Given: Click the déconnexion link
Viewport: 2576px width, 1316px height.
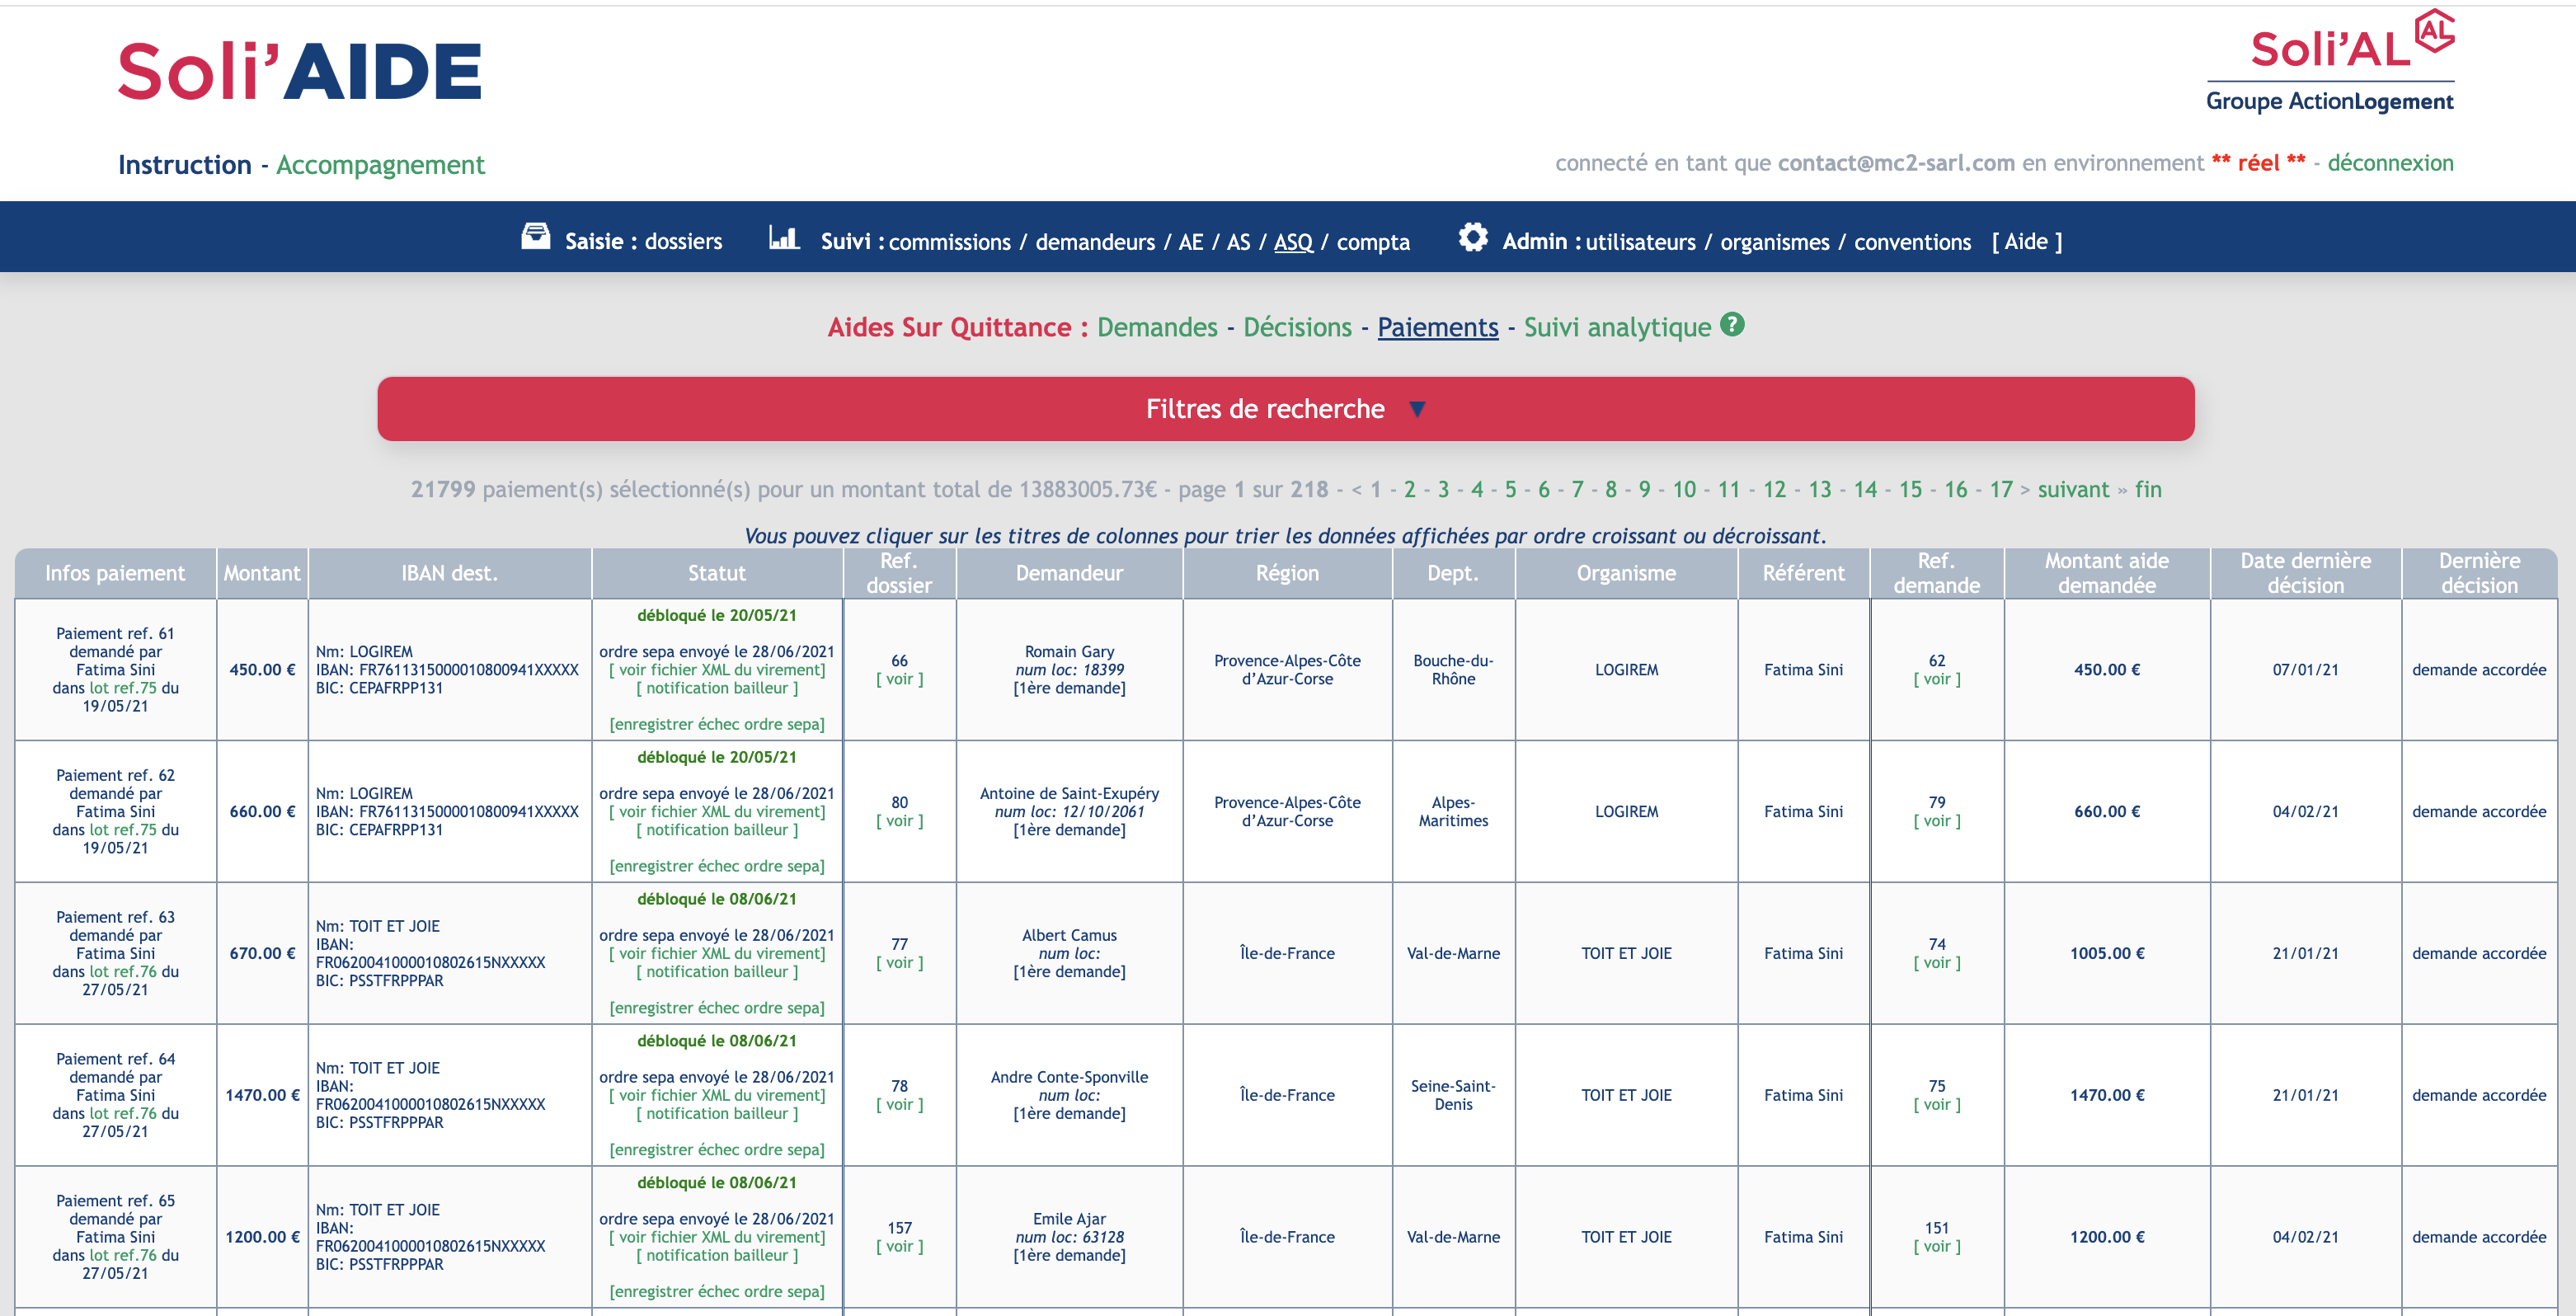Looking at the screenshot, I should [x=2390, y=163].
